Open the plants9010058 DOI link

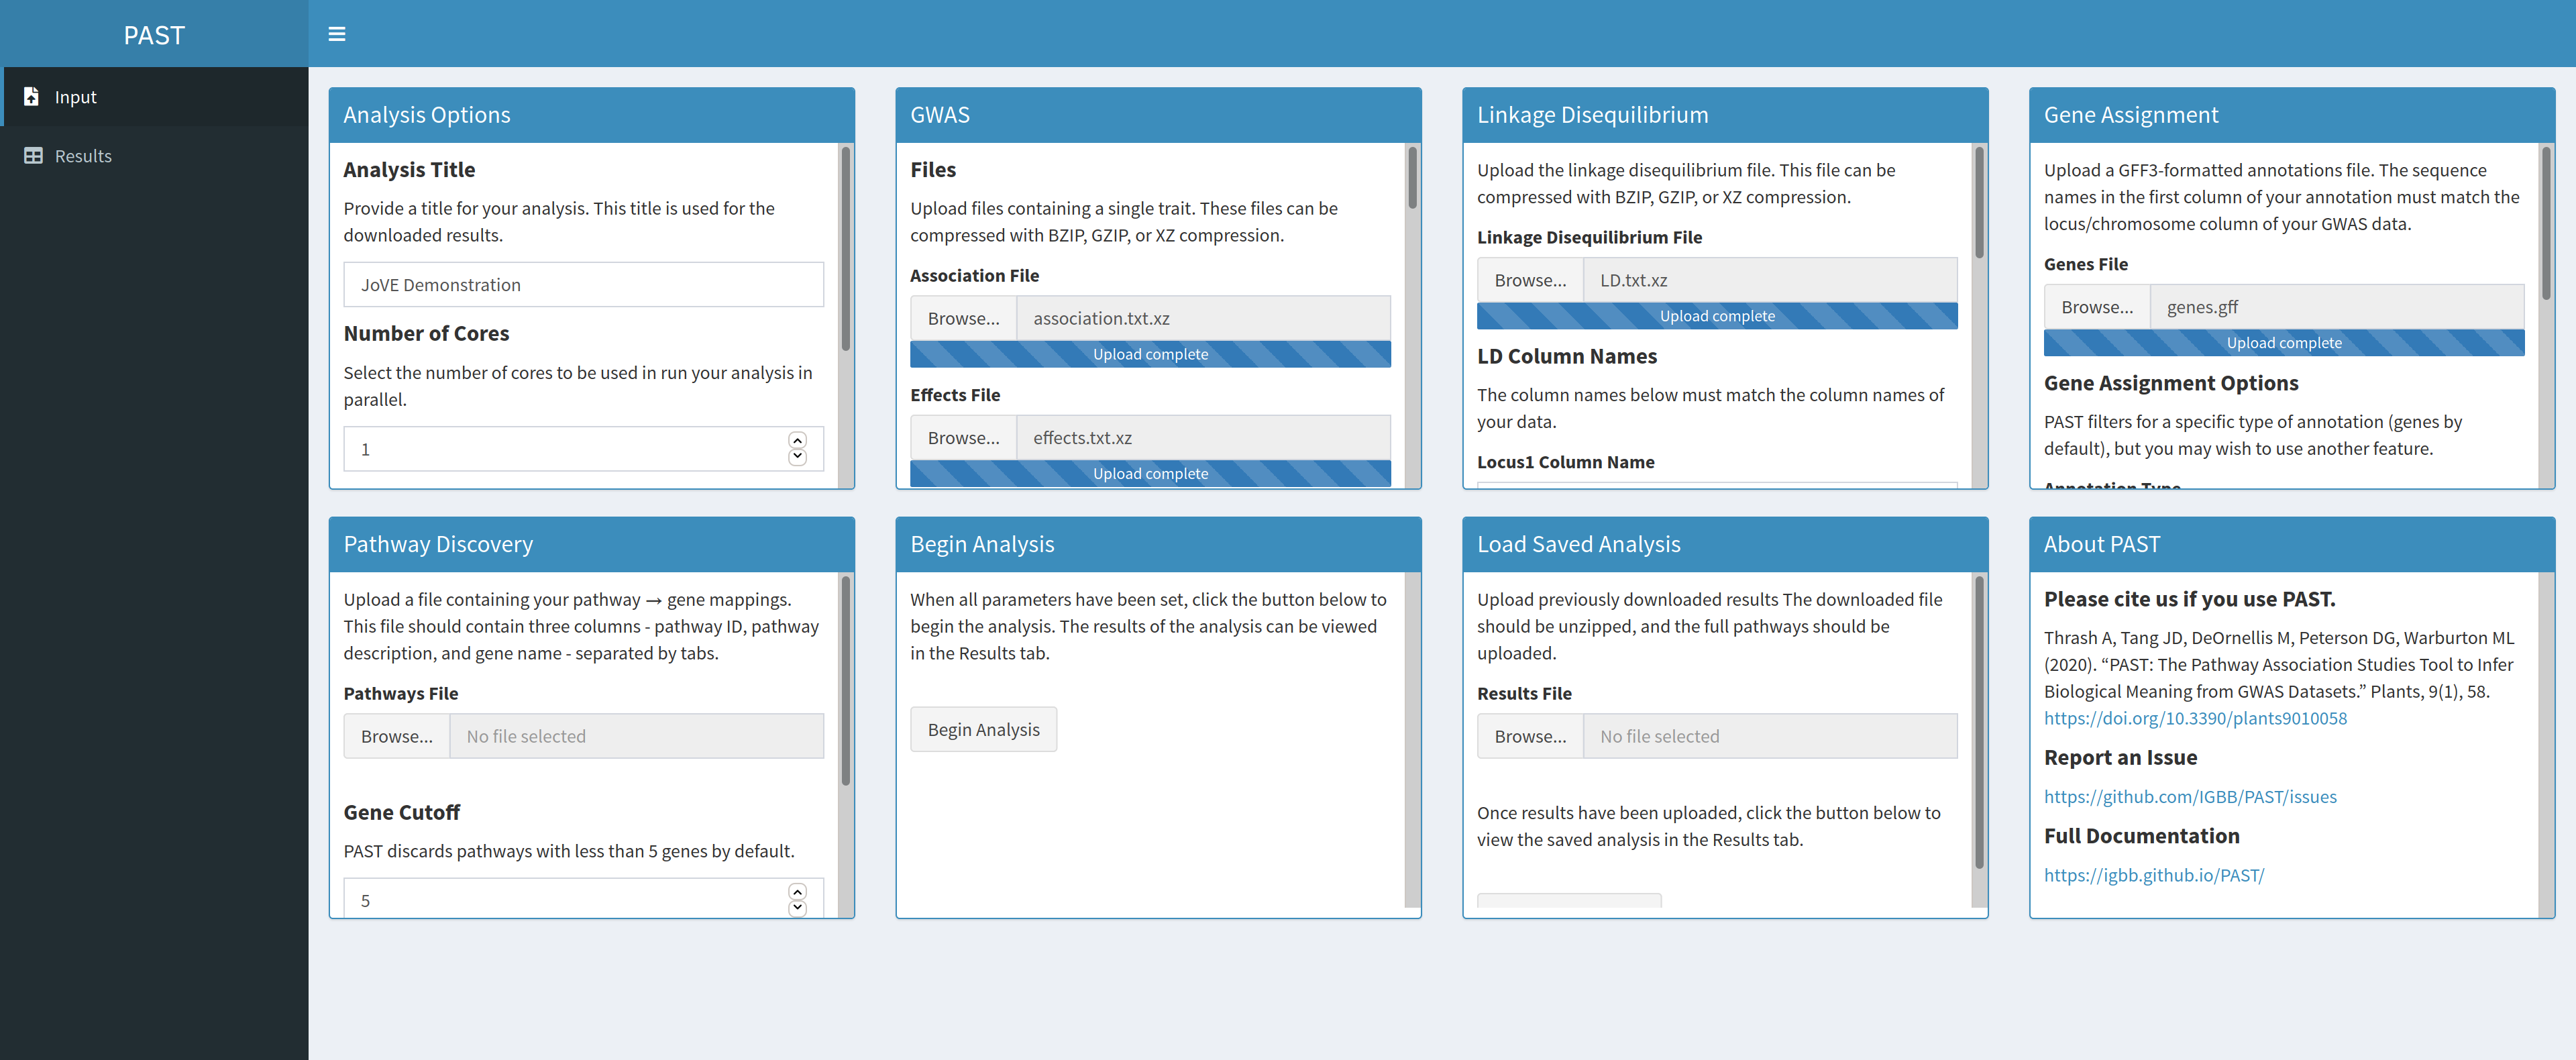[2195, 719]
